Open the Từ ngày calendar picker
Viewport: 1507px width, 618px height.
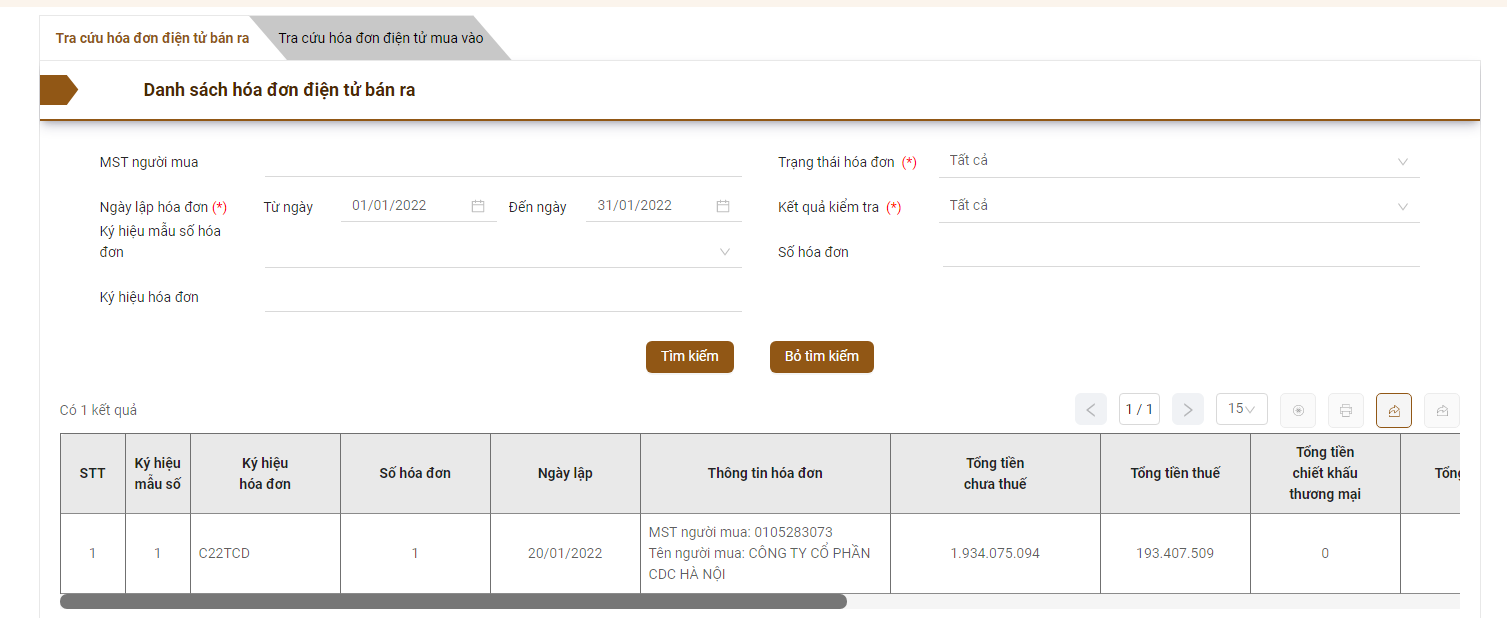[478, 206]
